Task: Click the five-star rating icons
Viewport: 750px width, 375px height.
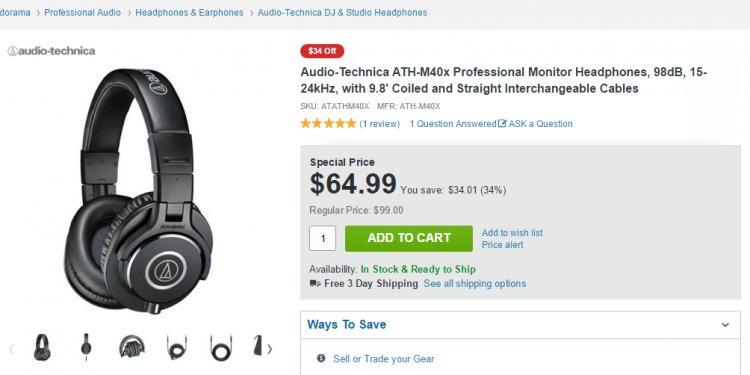Action: click(328, 123)
